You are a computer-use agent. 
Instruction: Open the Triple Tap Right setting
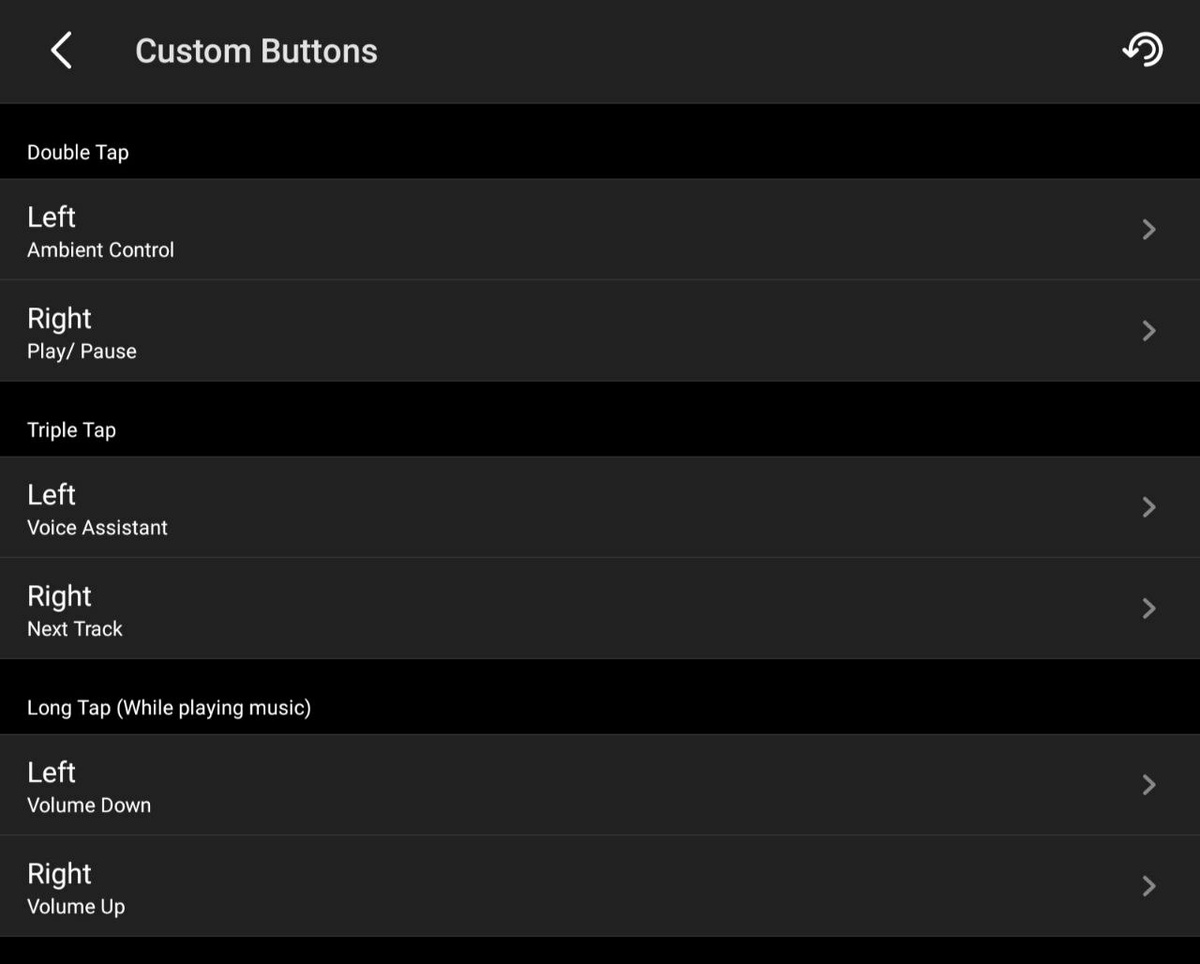click(x=59, y=597)
